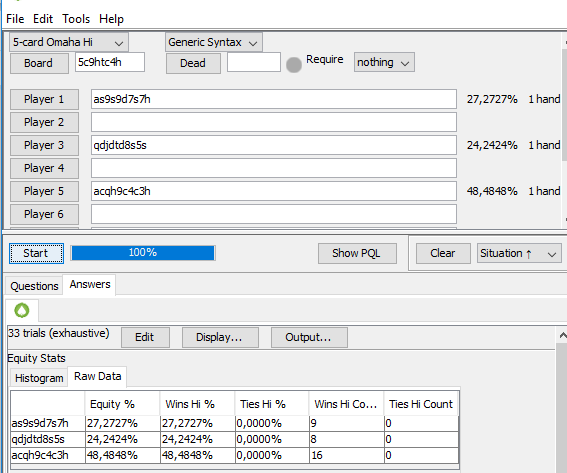
Task: Open the Require nothing dropdown
Action: [384, 63]
